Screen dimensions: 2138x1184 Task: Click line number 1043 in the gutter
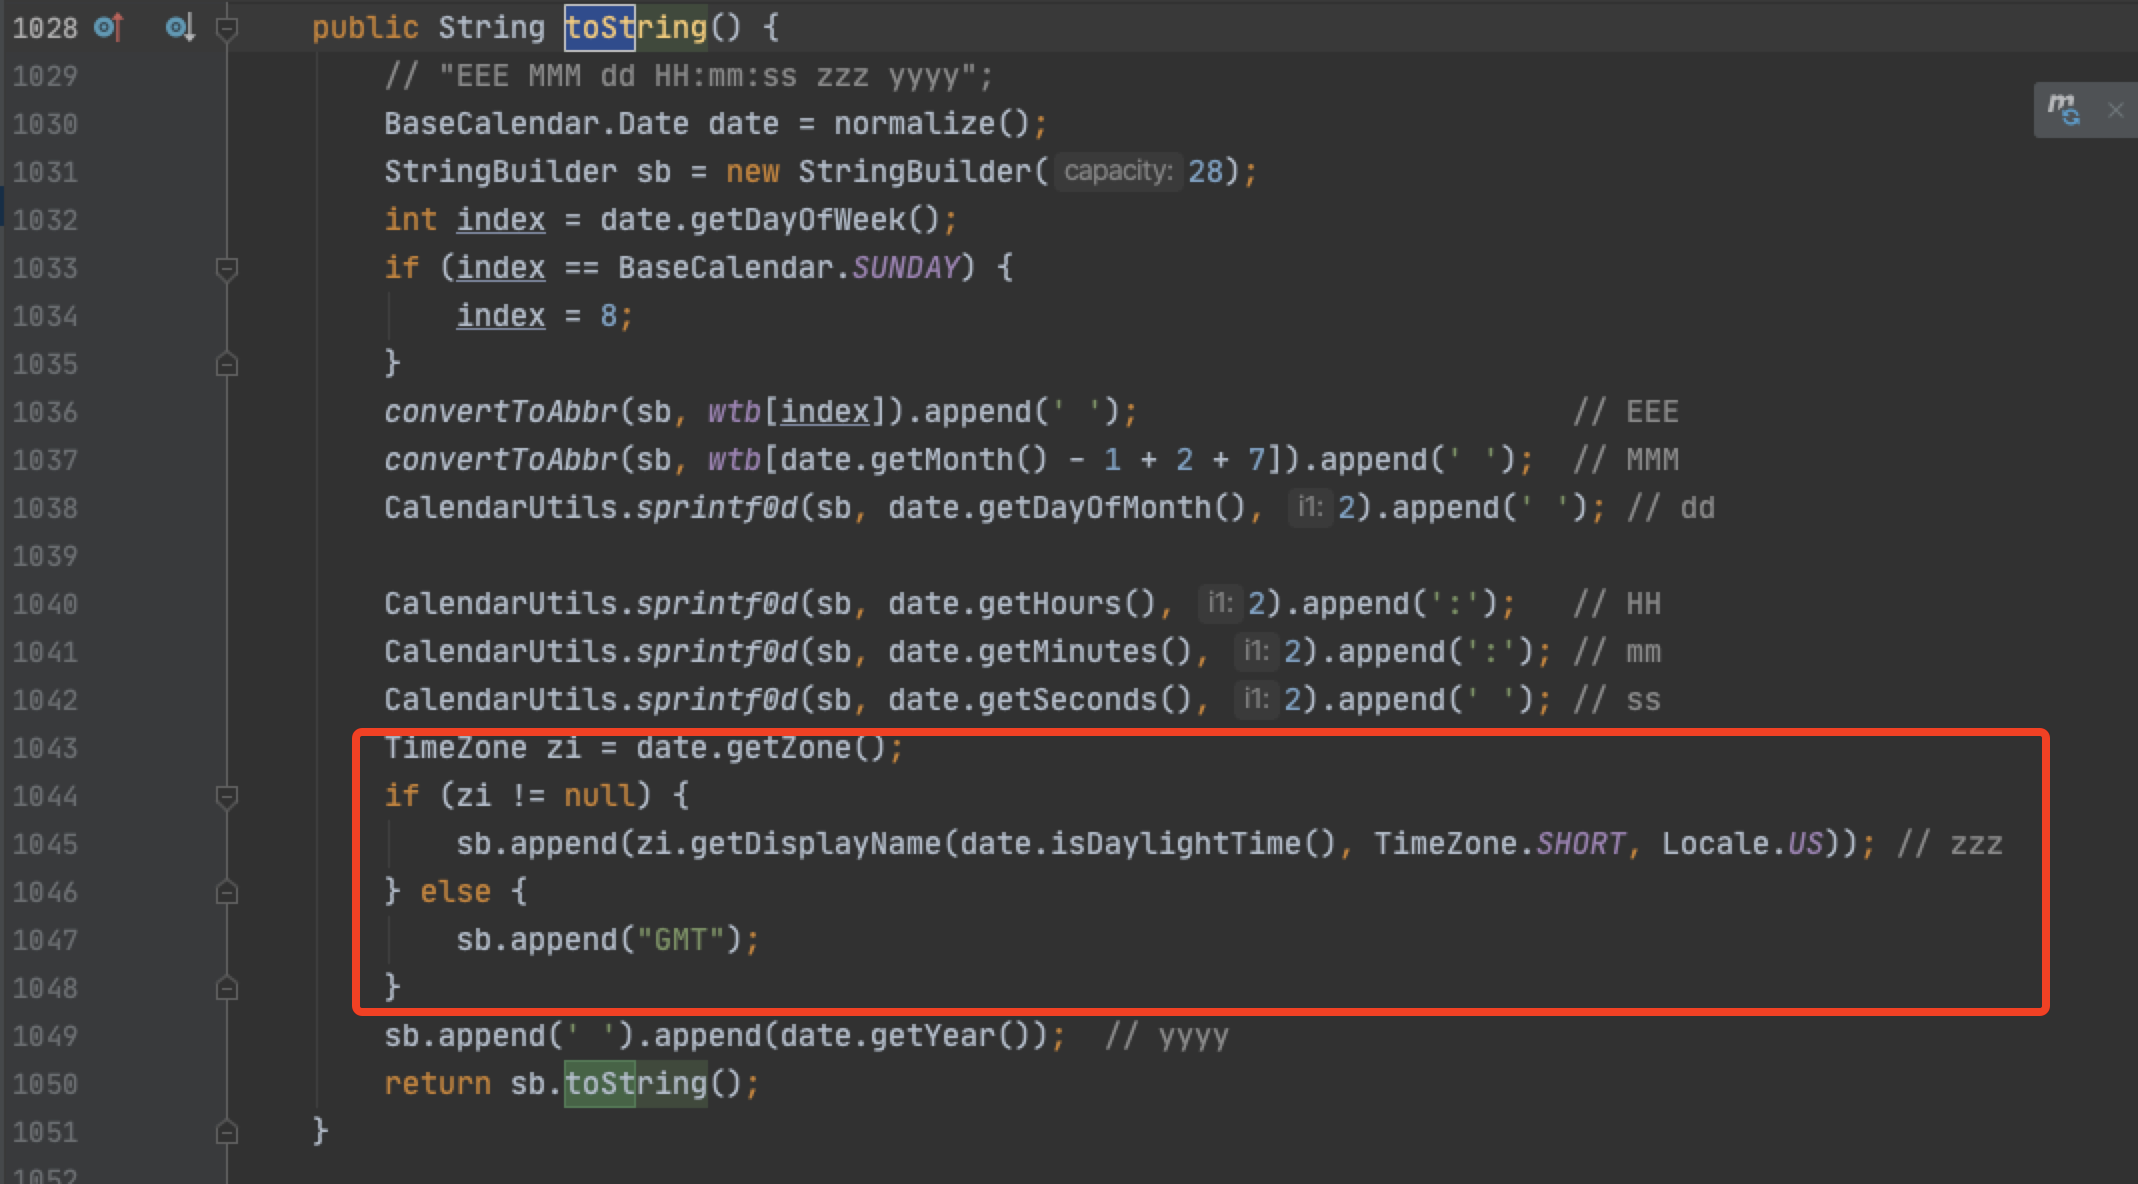tap(45, 748)
